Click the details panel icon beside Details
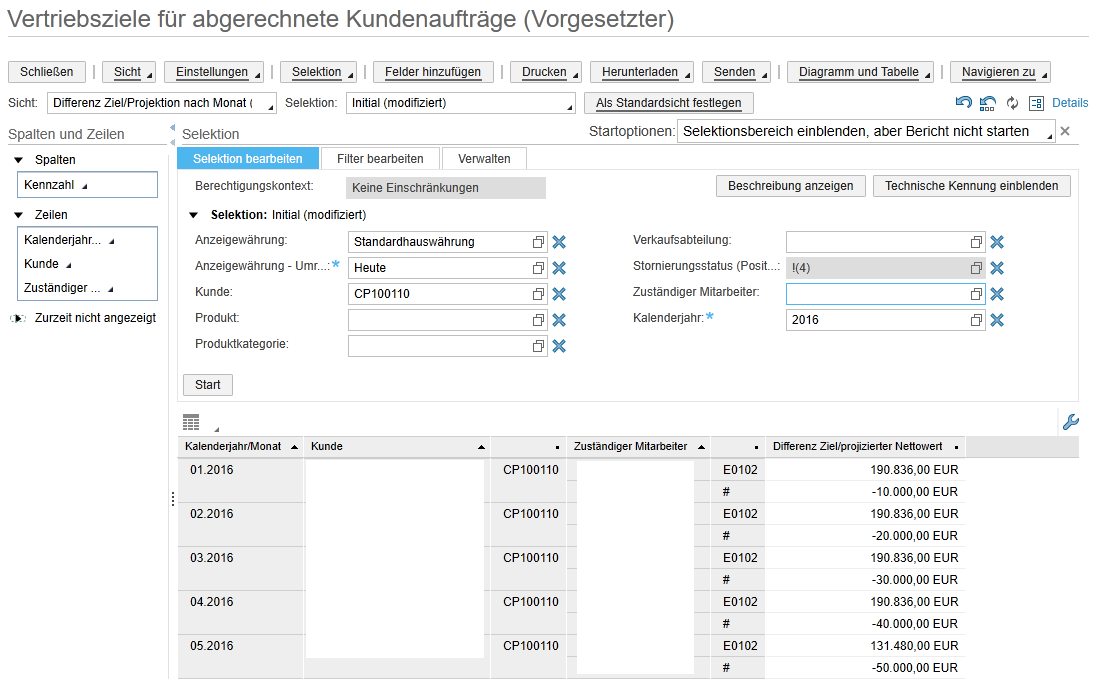This screenshot has width=1096, height=679. (x=1037, y=103)
